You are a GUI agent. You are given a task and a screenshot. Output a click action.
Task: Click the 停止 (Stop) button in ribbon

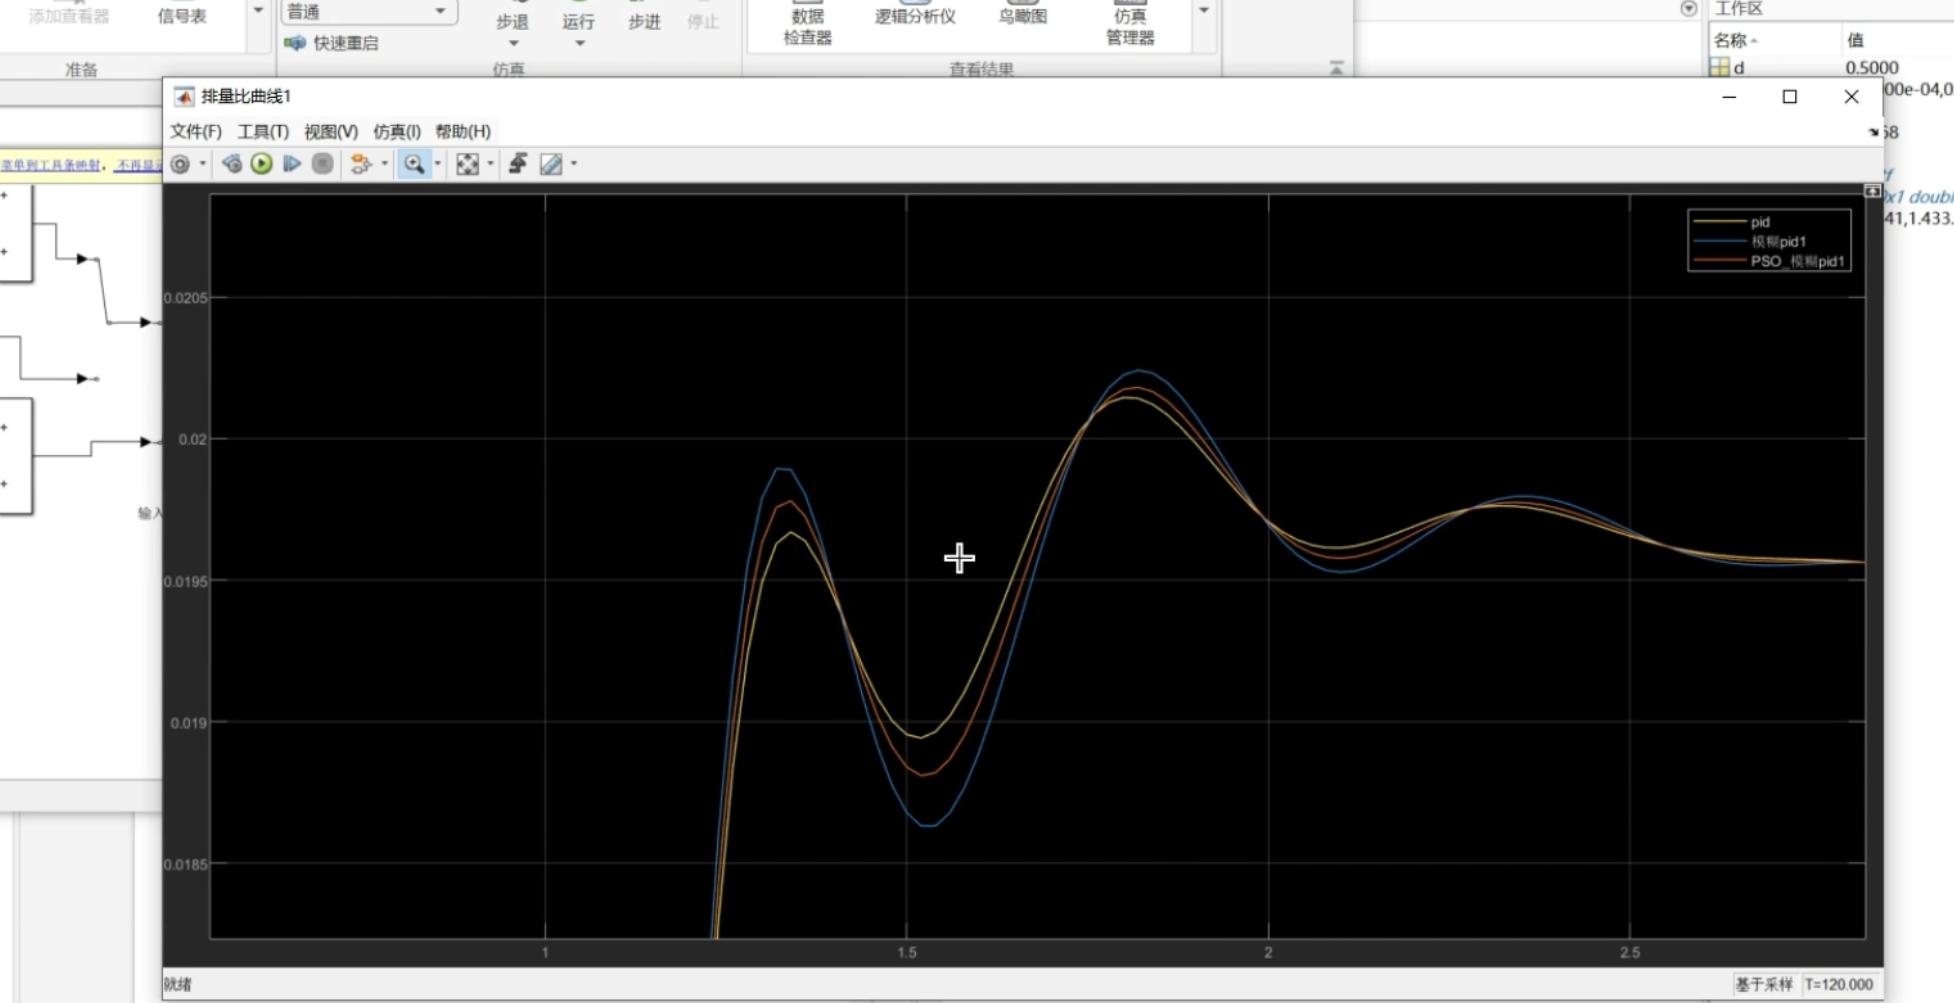click(x=703, y=22)
